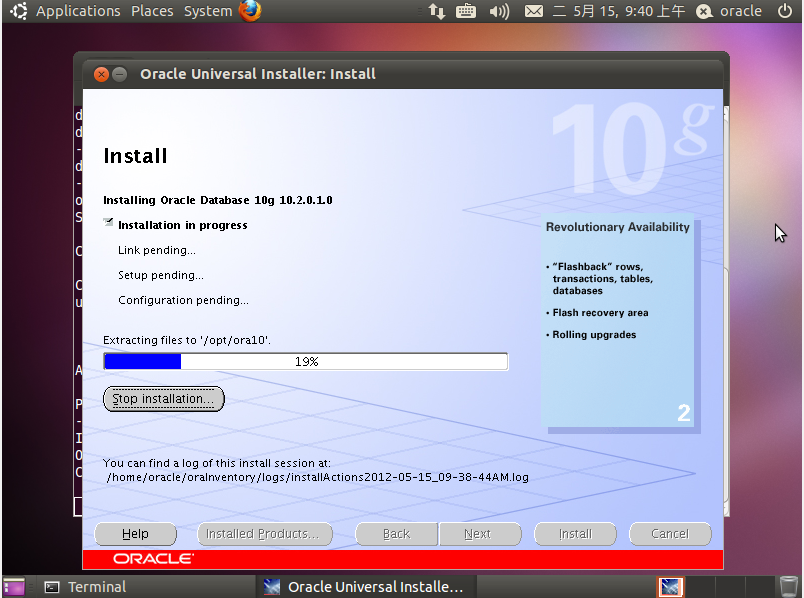Open the Places menu
This screenshot has height=598, width=804.
point(152,11)
